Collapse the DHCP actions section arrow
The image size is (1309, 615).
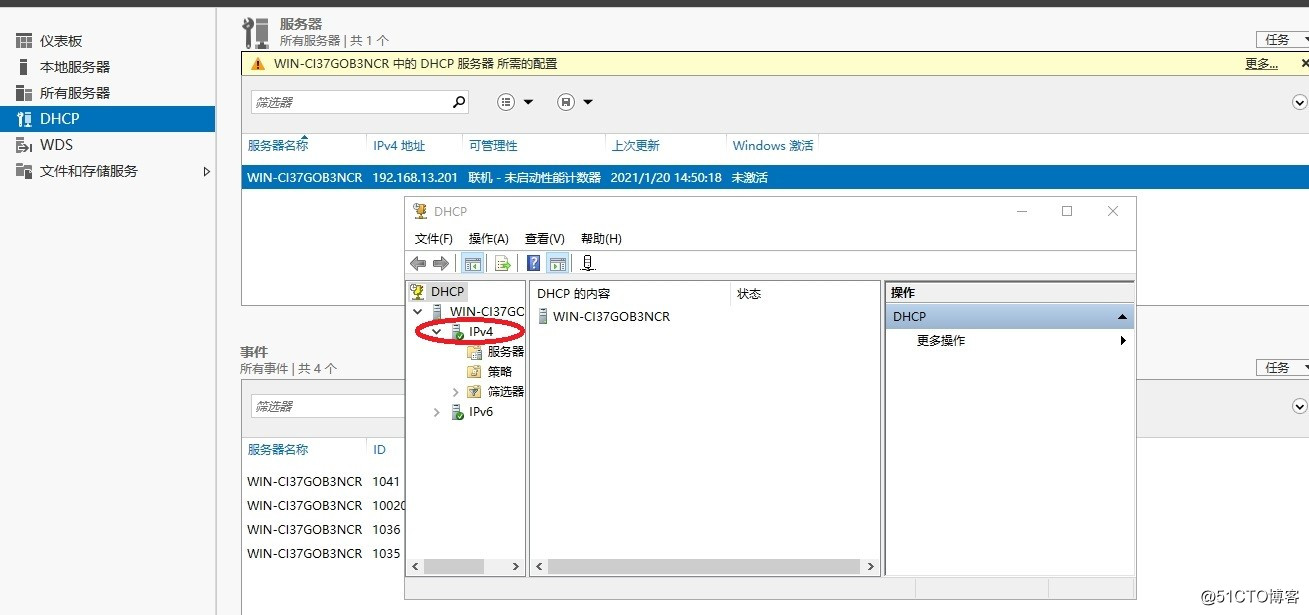point(1122,317)
